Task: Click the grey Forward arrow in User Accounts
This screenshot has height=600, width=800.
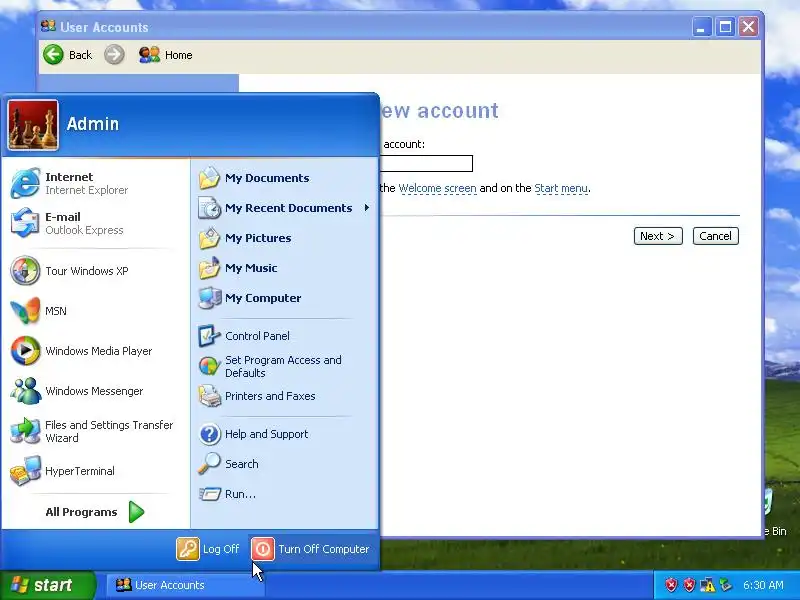Action: click(114, 55)
